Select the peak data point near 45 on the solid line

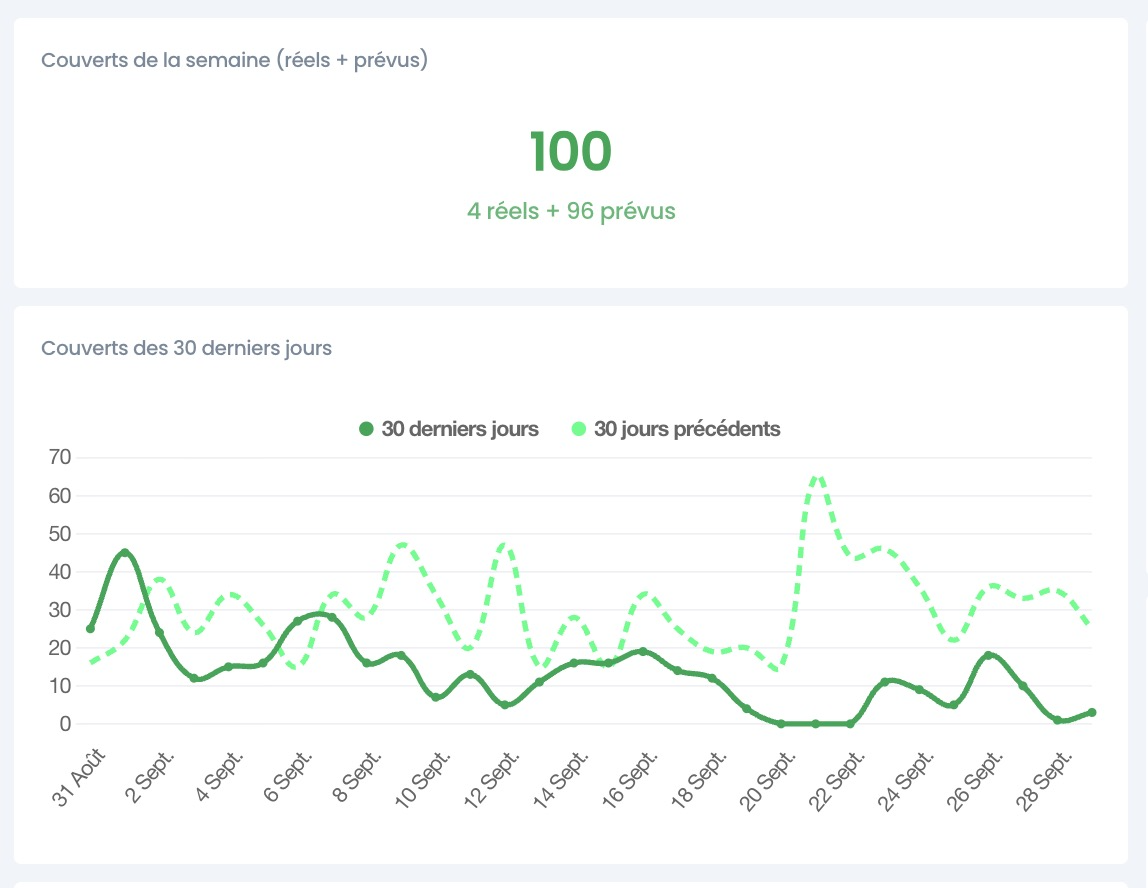(124, 553)
